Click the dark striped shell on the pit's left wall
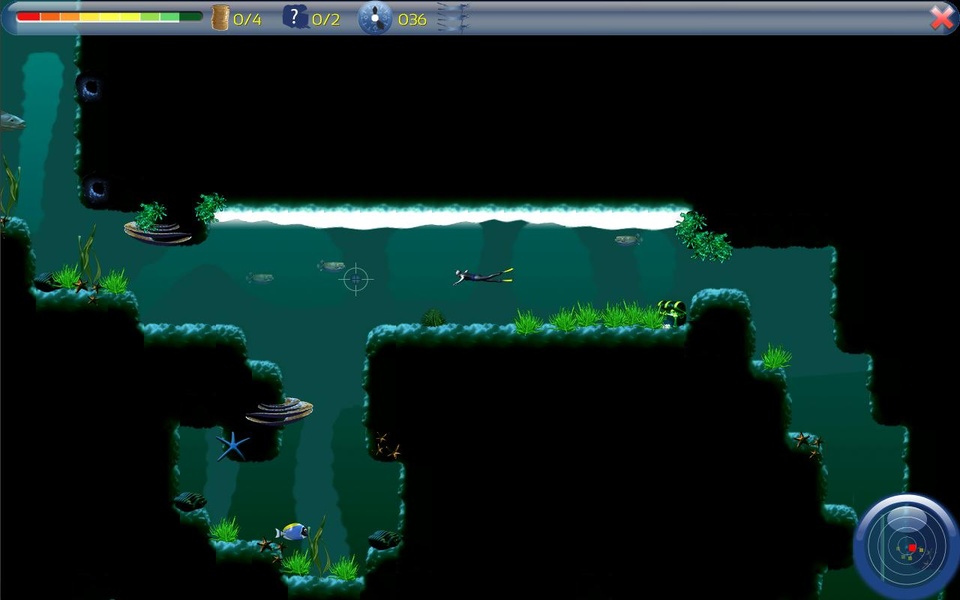This screenshot has height=600, width=960. pos(190,501)
